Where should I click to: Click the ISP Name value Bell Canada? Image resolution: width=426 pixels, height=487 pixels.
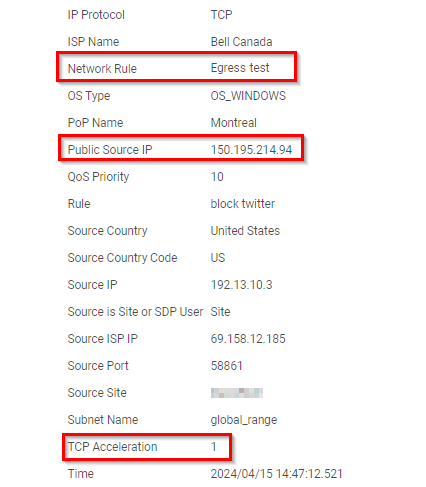tap(241, 42)
